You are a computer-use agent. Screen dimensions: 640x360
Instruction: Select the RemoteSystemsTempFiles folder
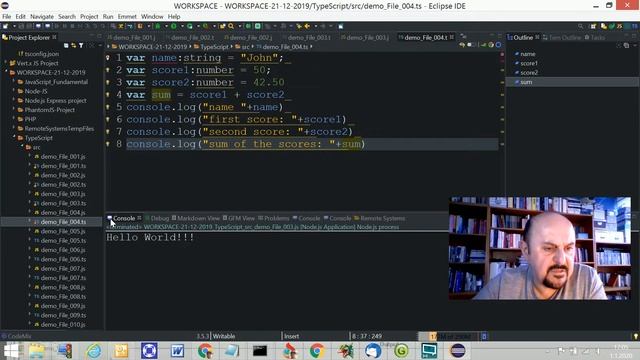pos(59,129)
